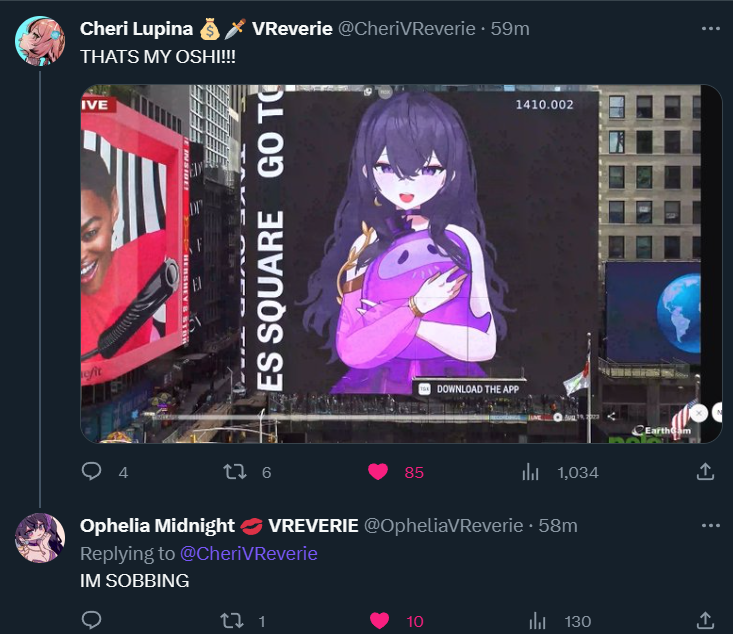Share Cheri Lupina's tweet
Viewport: 733px width, 634px height.
pyautogui.click(x=705, y=472)
